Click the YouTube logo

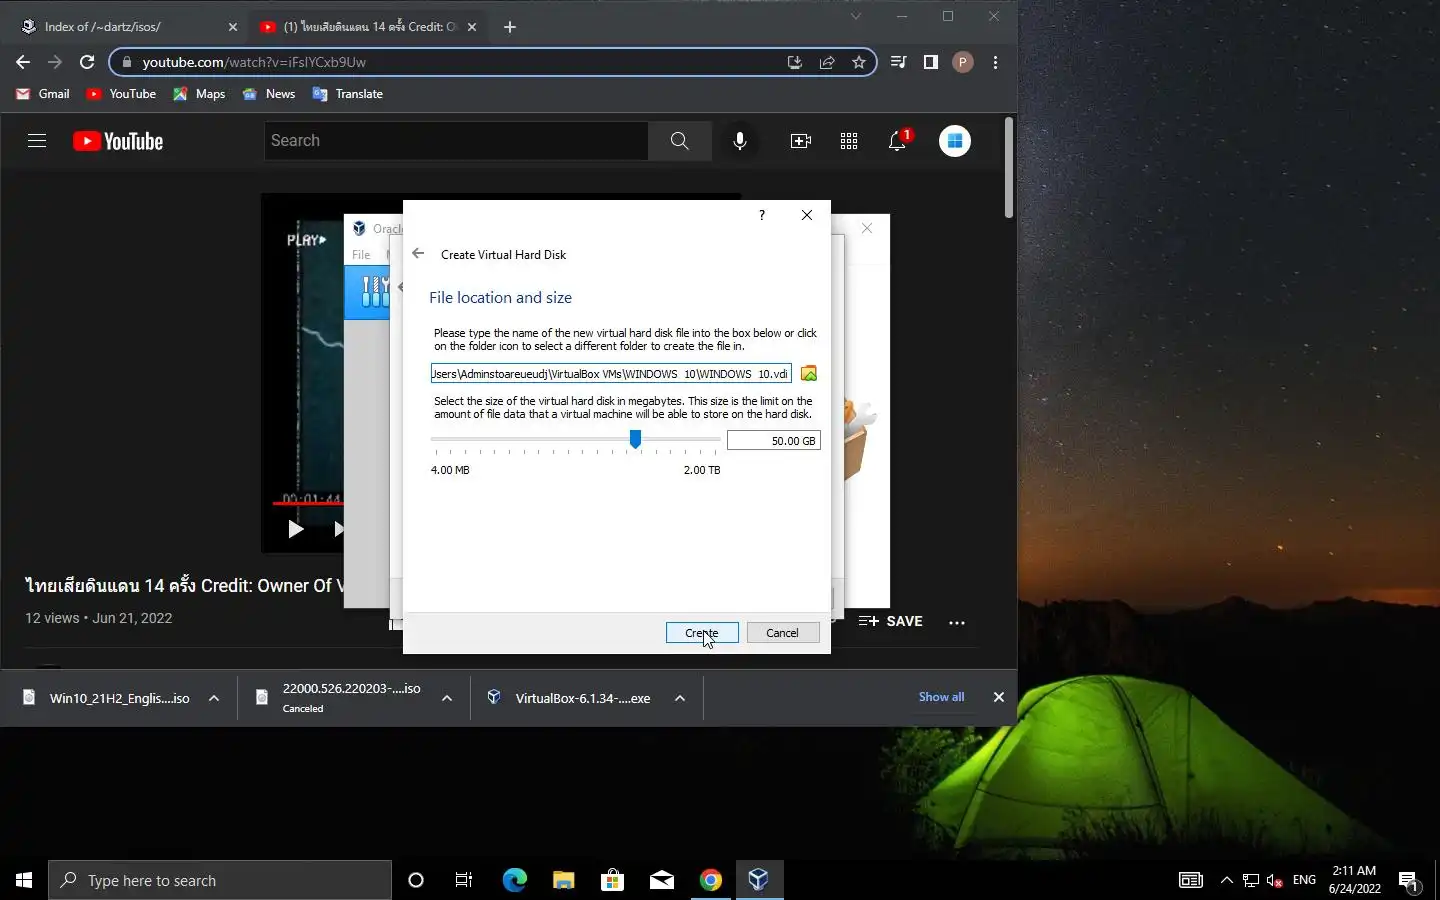(x=118, y=141)
